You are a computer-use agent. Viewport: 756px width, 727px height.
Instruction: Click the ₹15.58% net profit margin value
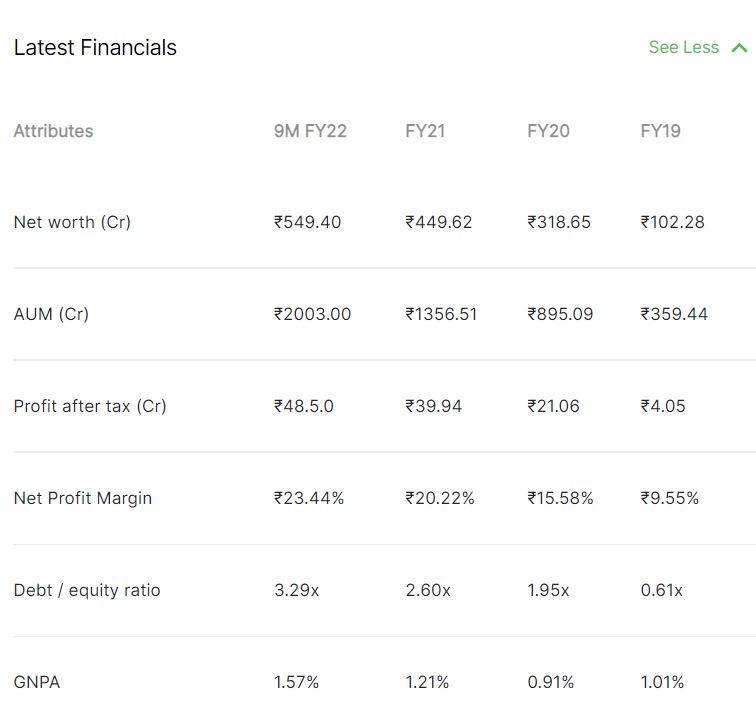(x=560, y=498)
